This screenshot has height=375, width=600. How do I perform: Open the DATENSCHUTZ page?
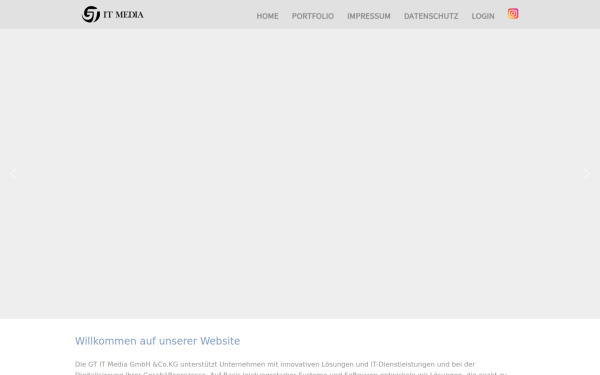431,16
